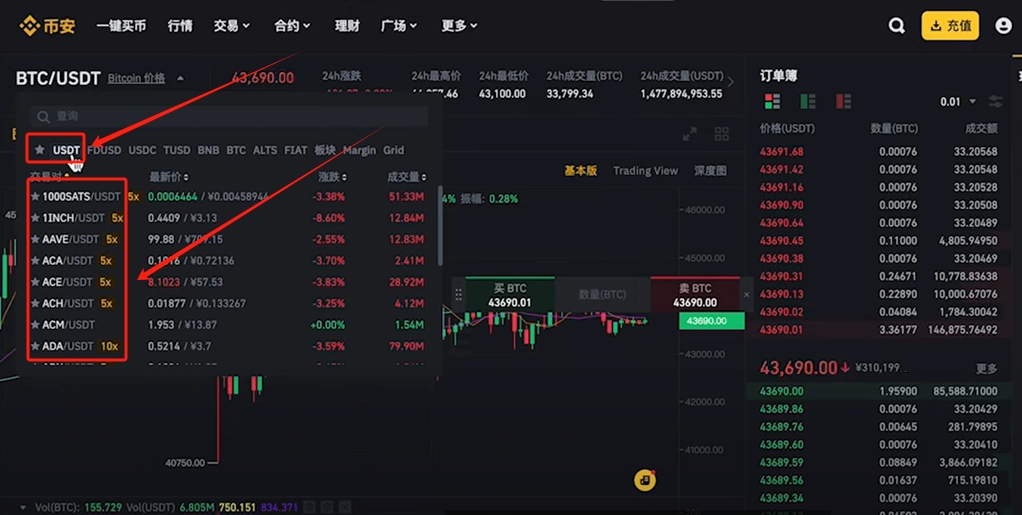Select the Margin market tab
Screen dimensions: 1022x515
click(x=359, y=150)
